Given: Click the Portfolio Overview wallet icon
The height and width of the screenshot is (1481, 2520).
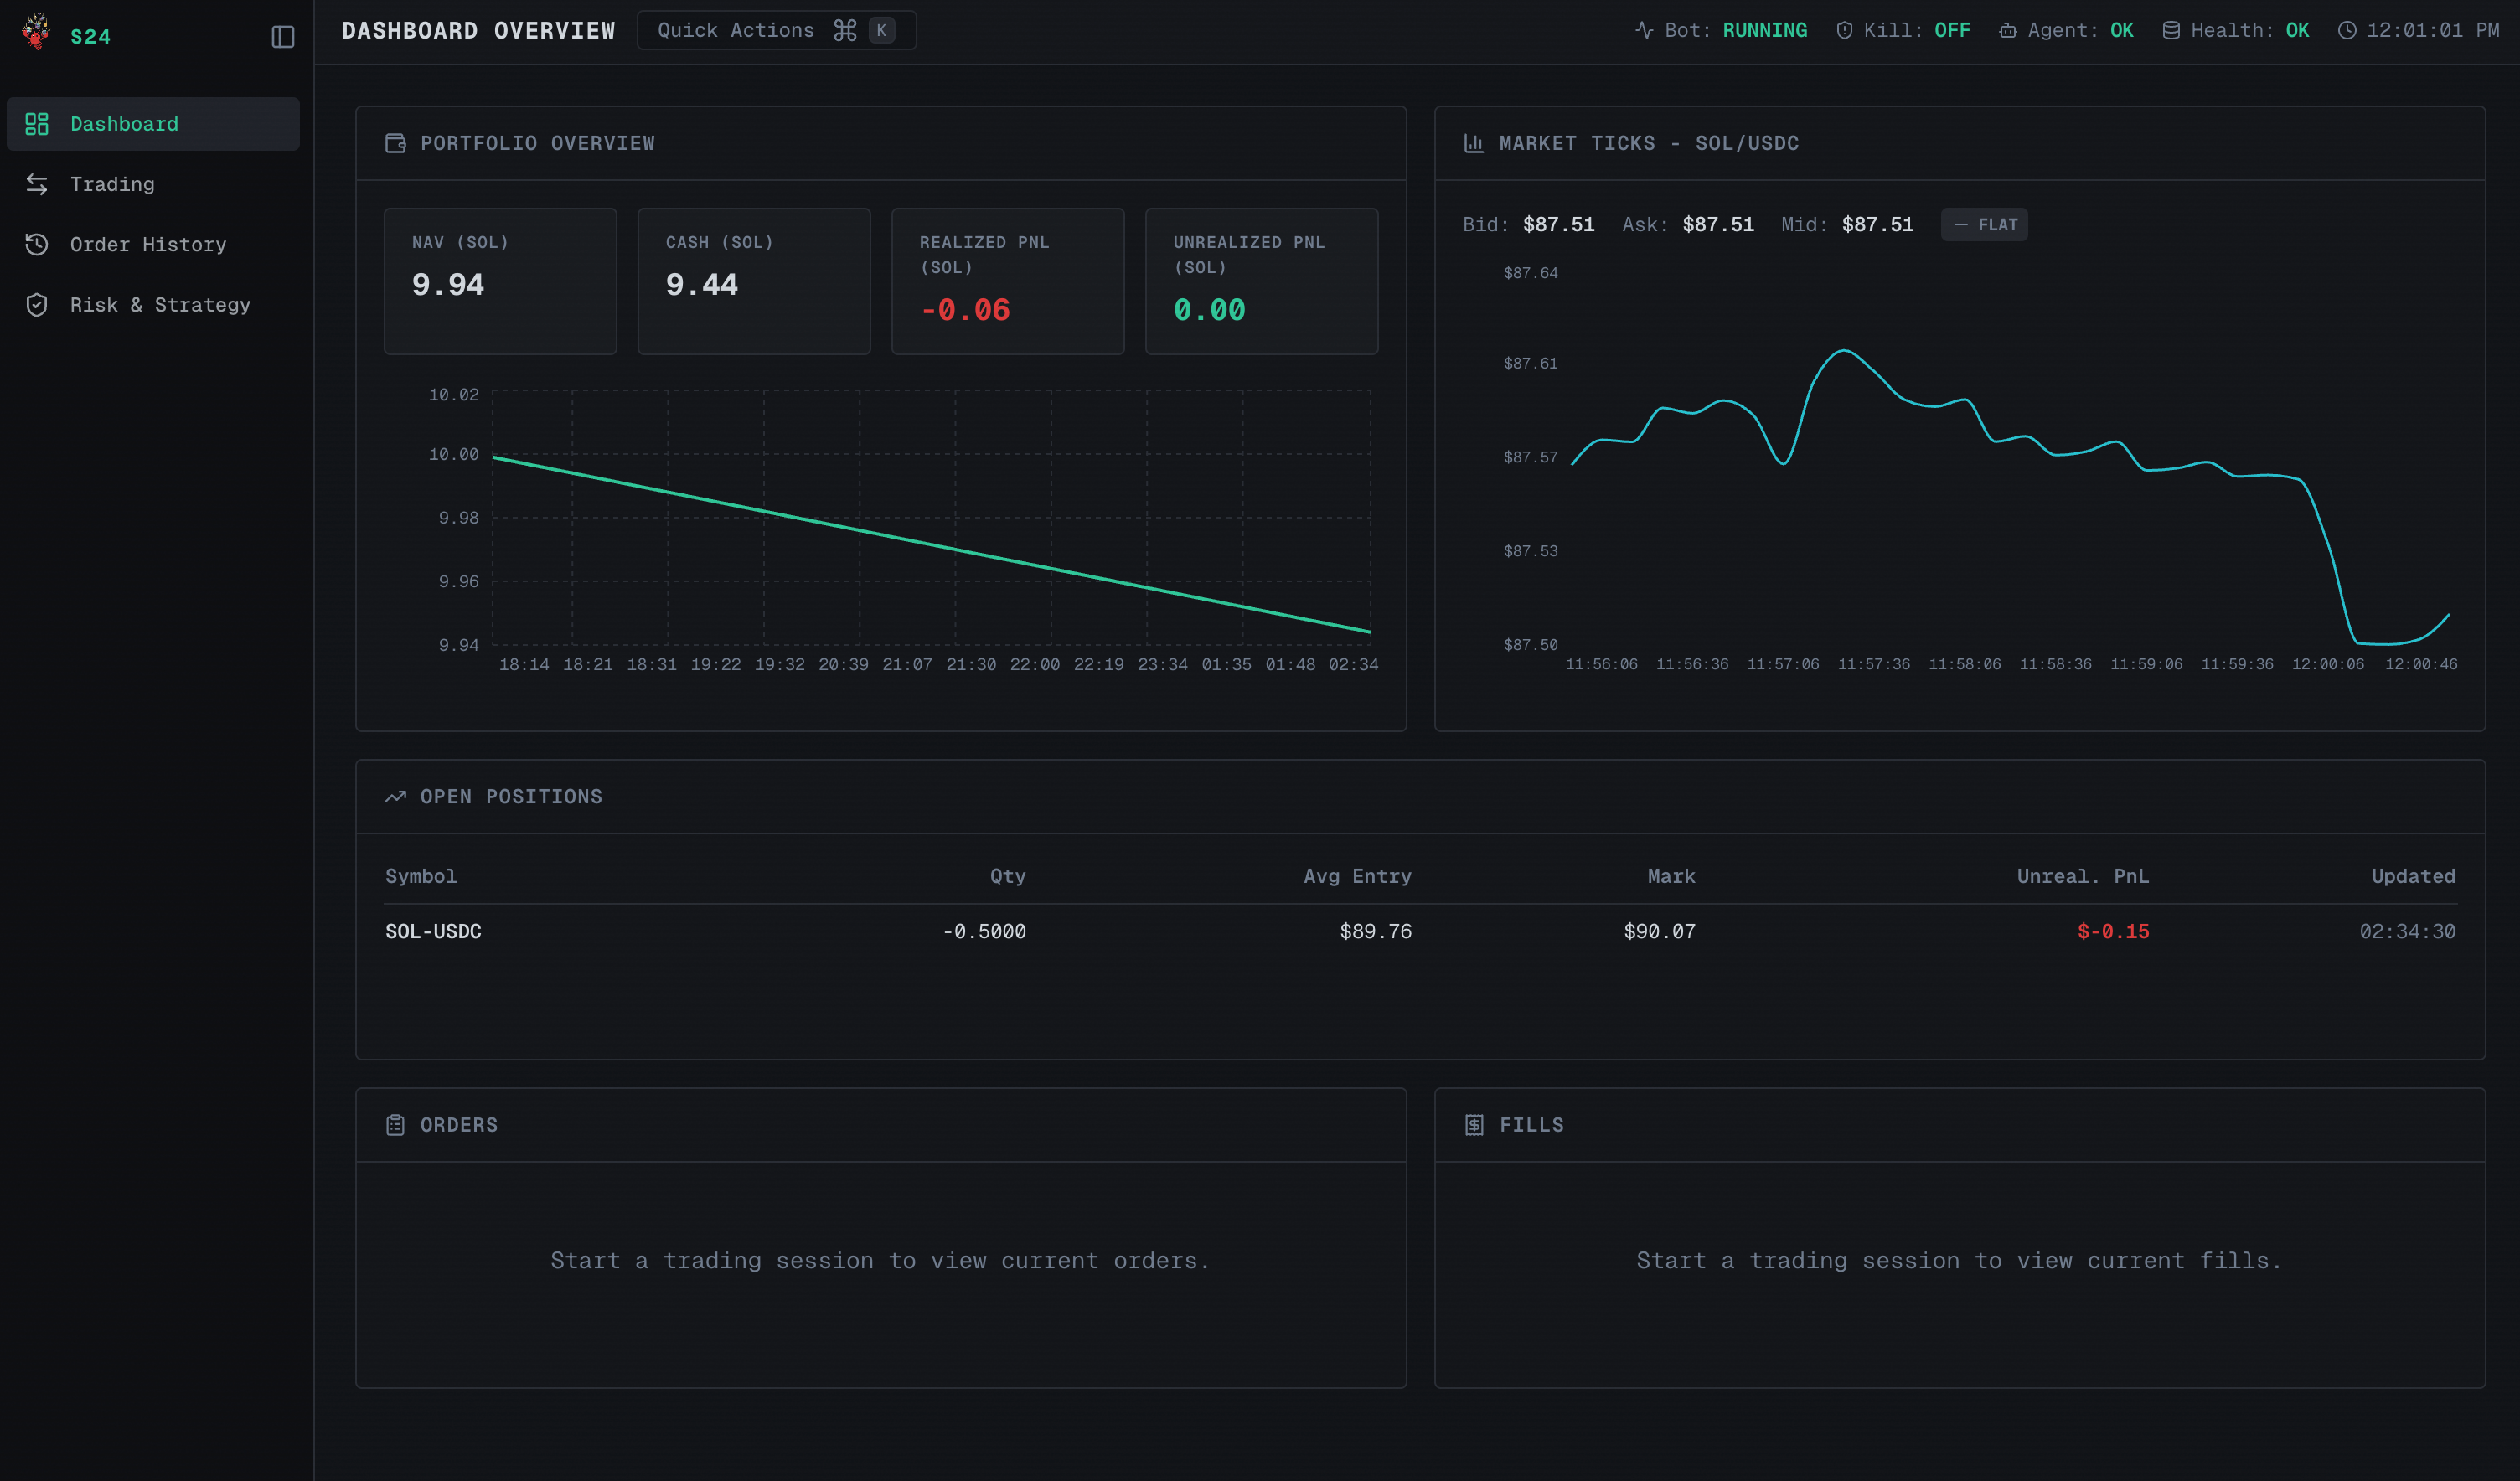Looking at the screenshot, I should point(395,143).
